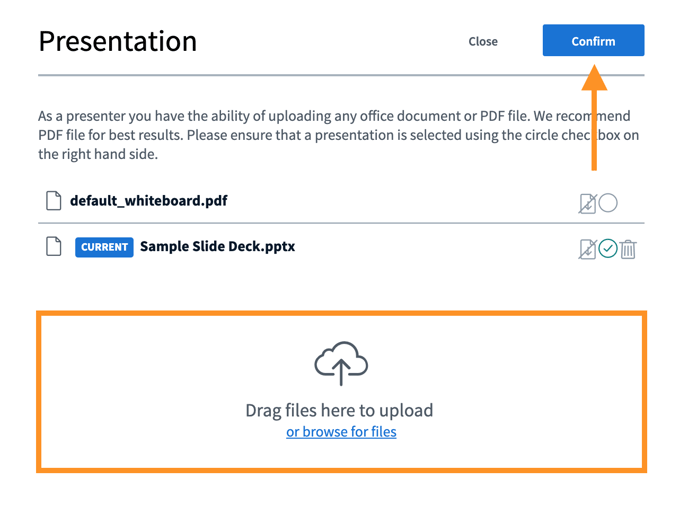Click the presenter instructions paragraph
This screenshot has height=515, width=688.
300,135
